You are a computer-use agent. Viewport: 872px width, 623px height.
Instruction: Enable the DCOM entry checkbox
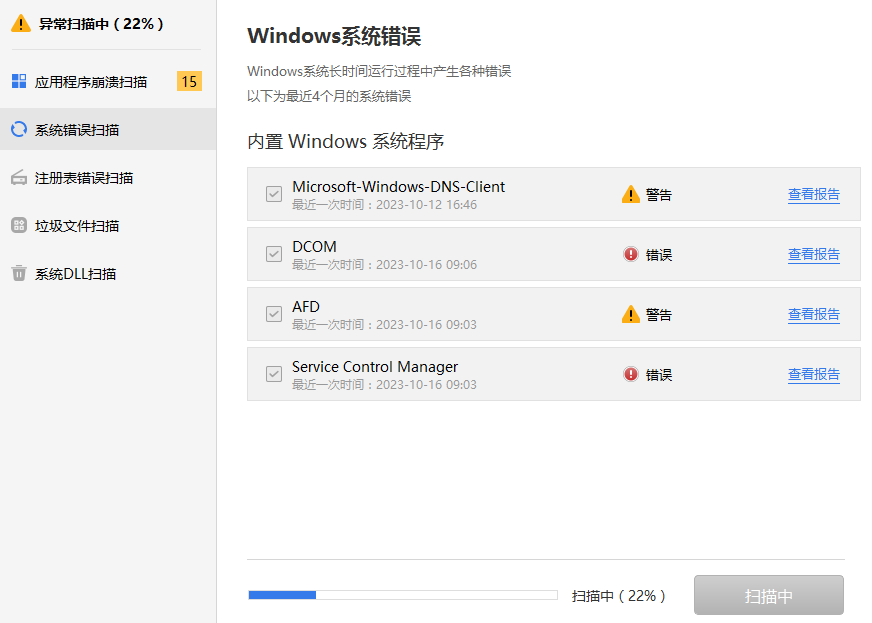273,254
